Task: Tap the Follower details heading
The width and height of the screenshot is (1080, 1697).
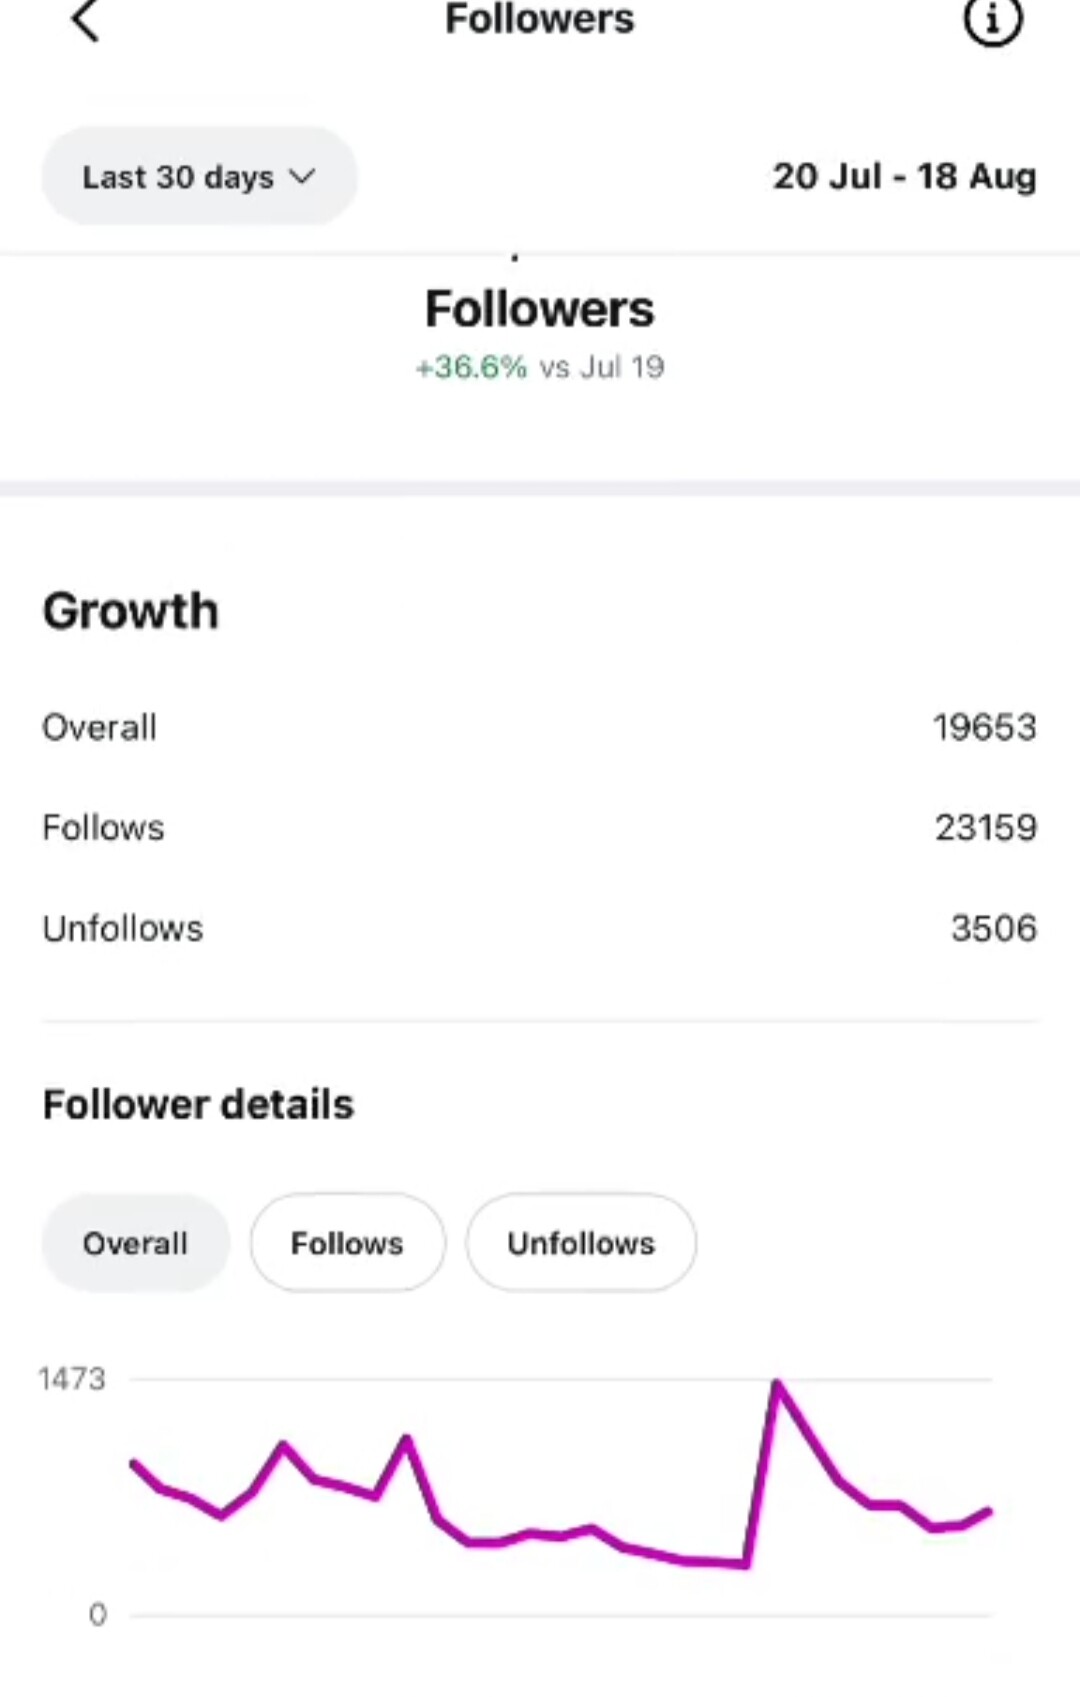Action: (198, 1105)
